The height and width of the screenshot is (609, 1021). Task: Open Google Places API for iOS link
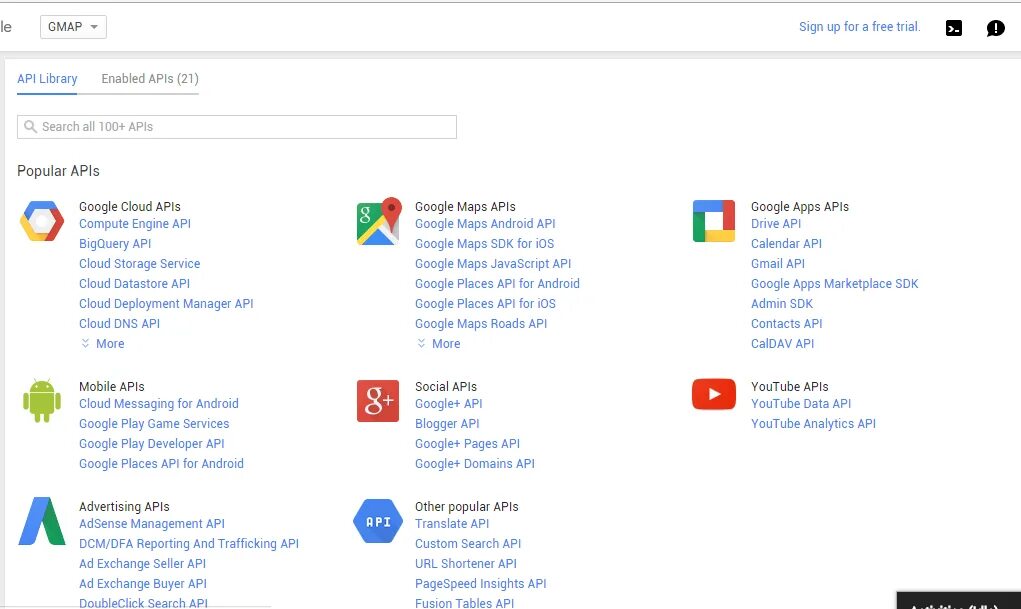tap(485, 304)
